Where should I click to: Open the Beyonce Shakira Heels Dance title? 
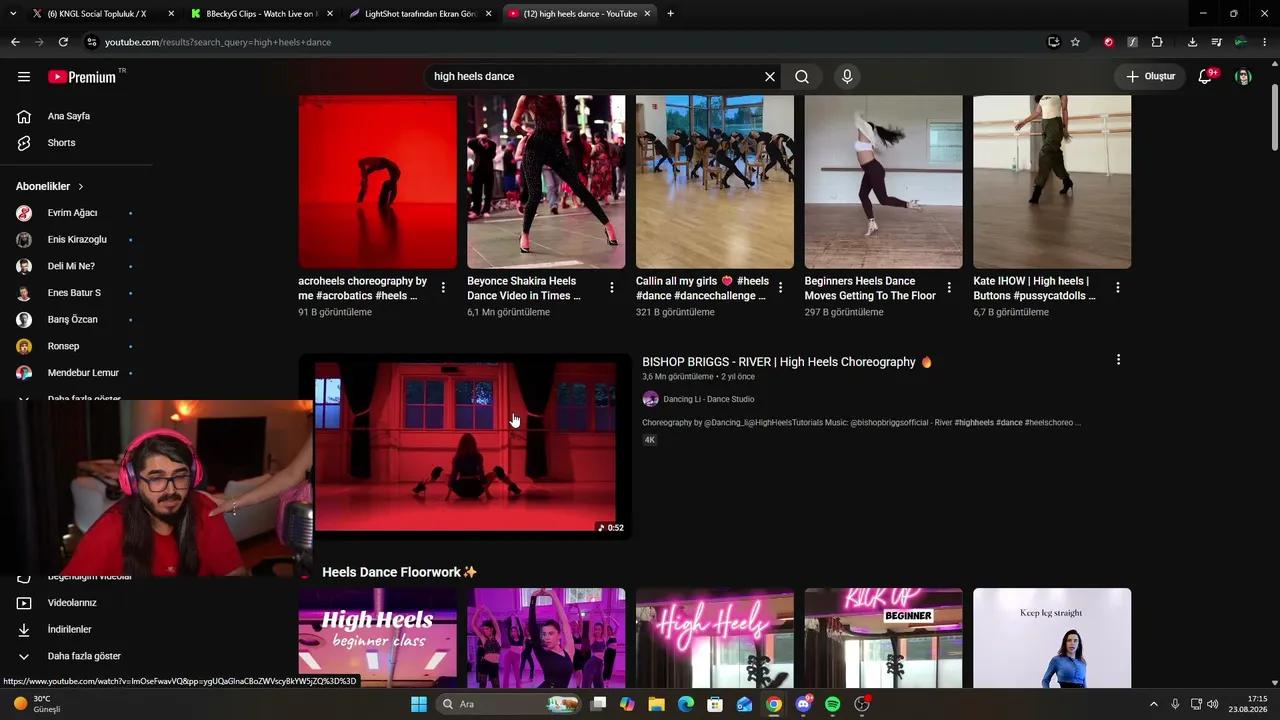click(524, 288)
